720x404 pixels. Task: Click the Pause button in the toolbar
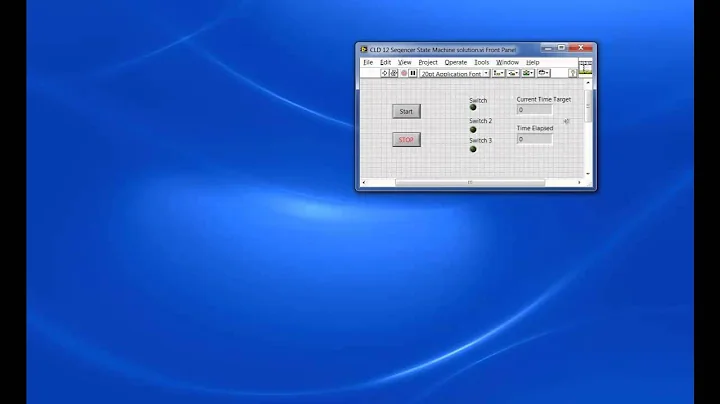(413, 73)
